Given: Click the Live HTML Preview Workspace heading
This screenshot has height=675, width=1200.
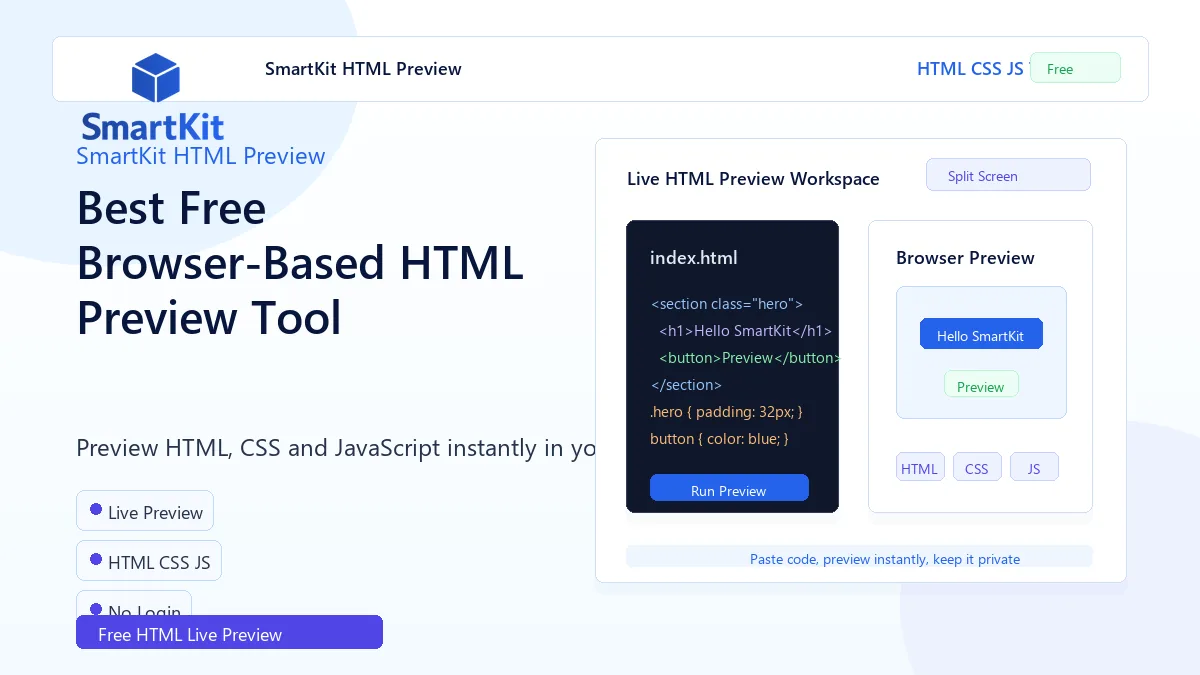Looking at the screenshot, I should point(753,179).
